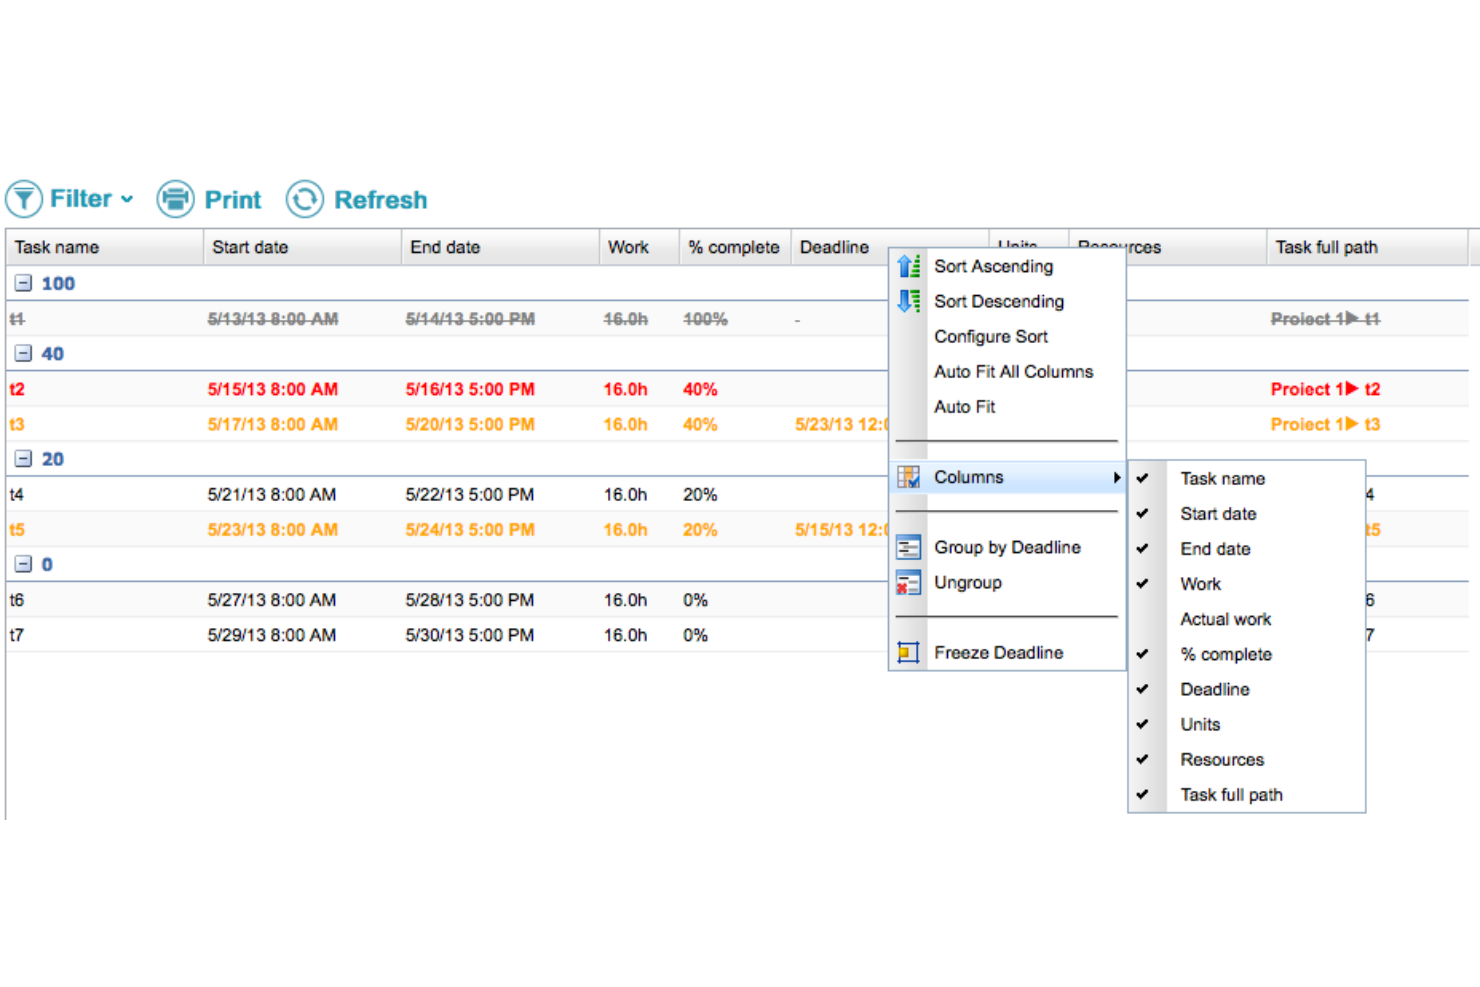Open the Filter dropdown arrow

(x=127, y=199)
